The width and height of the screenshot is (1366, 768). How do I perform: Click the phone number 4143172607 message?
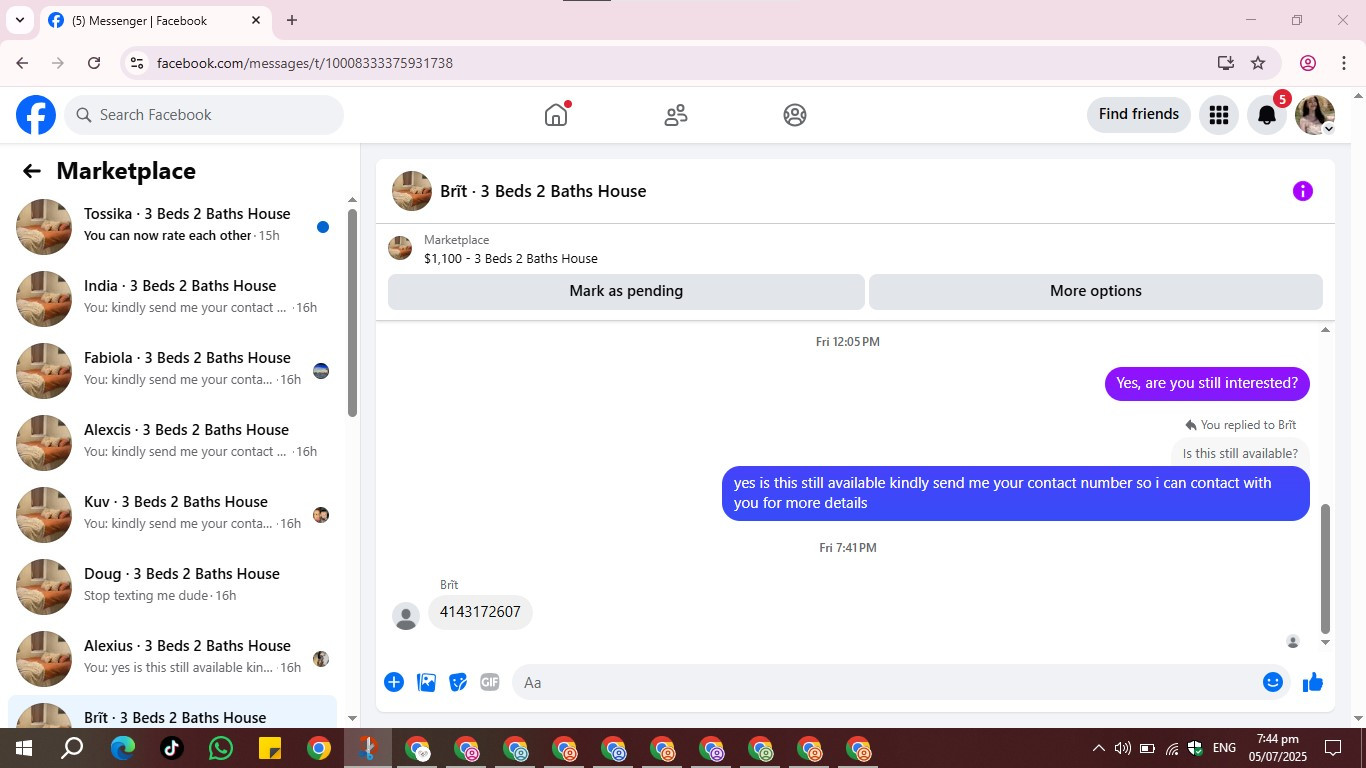click(x=480, y=612)
